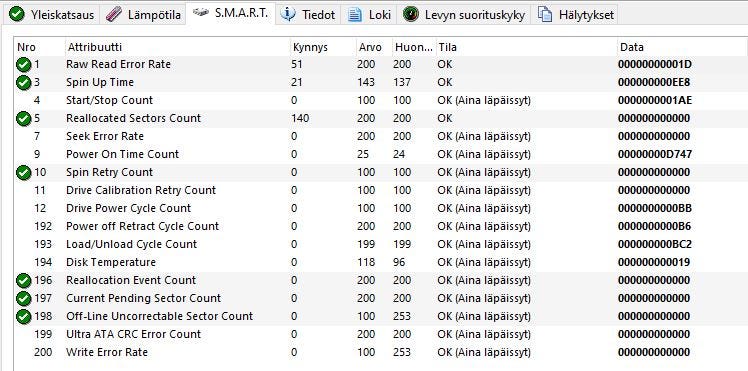Image resolution: width=748 pixels, height=371 pixels.
Task: Open the Tiedot tab
Action: coord(308,14)
